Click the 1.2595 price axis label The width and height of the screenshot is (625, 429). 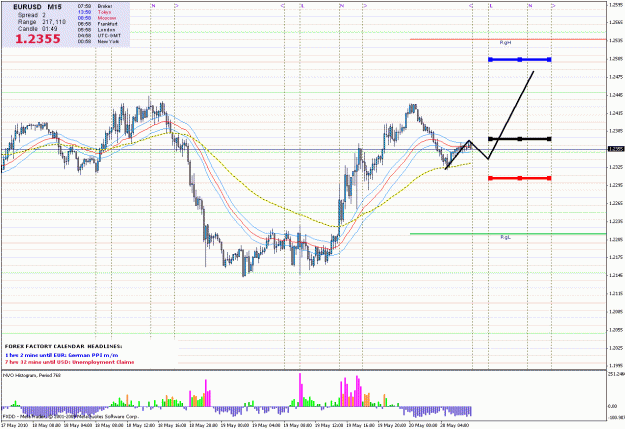click(616, 4)
